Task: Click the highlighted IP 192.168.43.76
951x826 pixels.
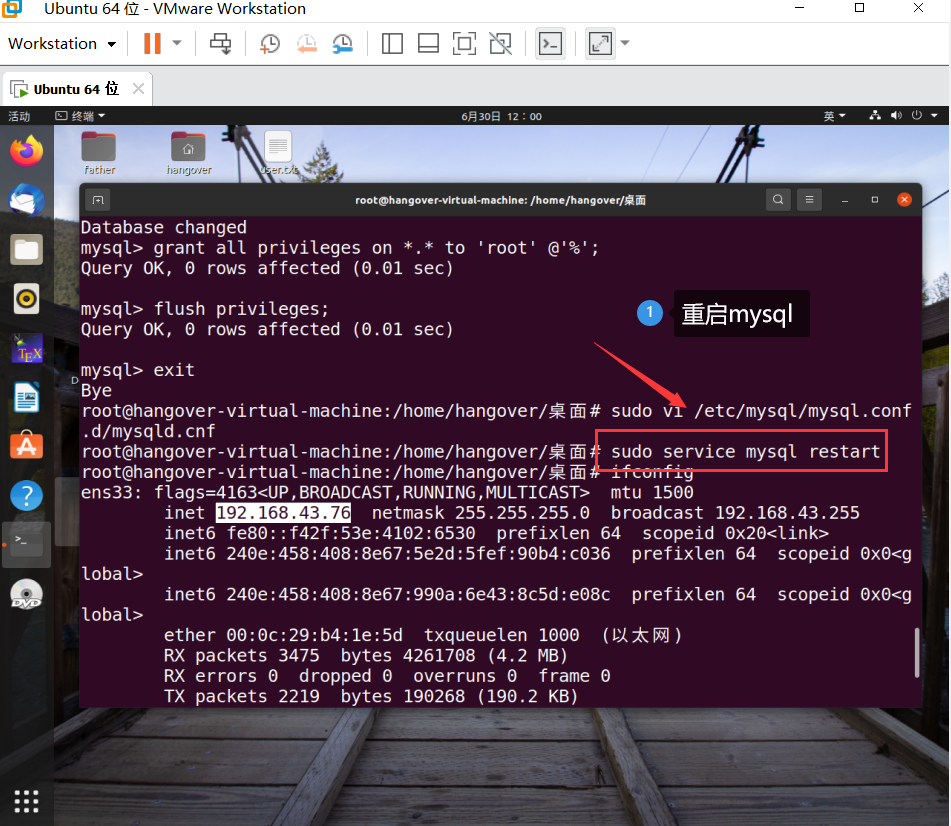Action: coord(283,513)
